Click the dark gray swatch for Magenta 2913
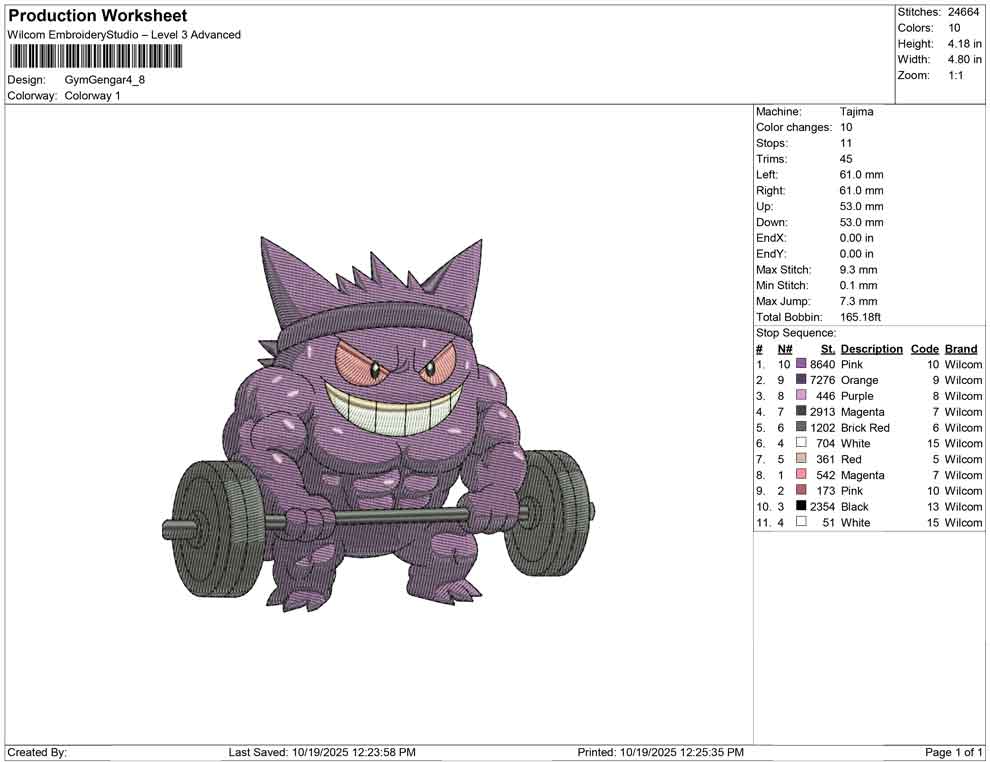990x762 pixels. (801, 411)
